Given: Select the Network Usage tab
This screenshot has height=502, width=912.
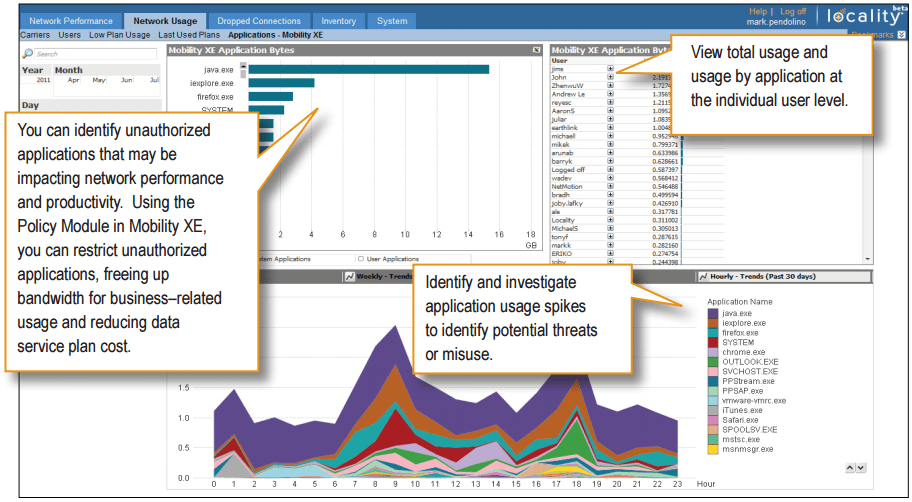Looking at the screenshot, I should click(165, 21).
